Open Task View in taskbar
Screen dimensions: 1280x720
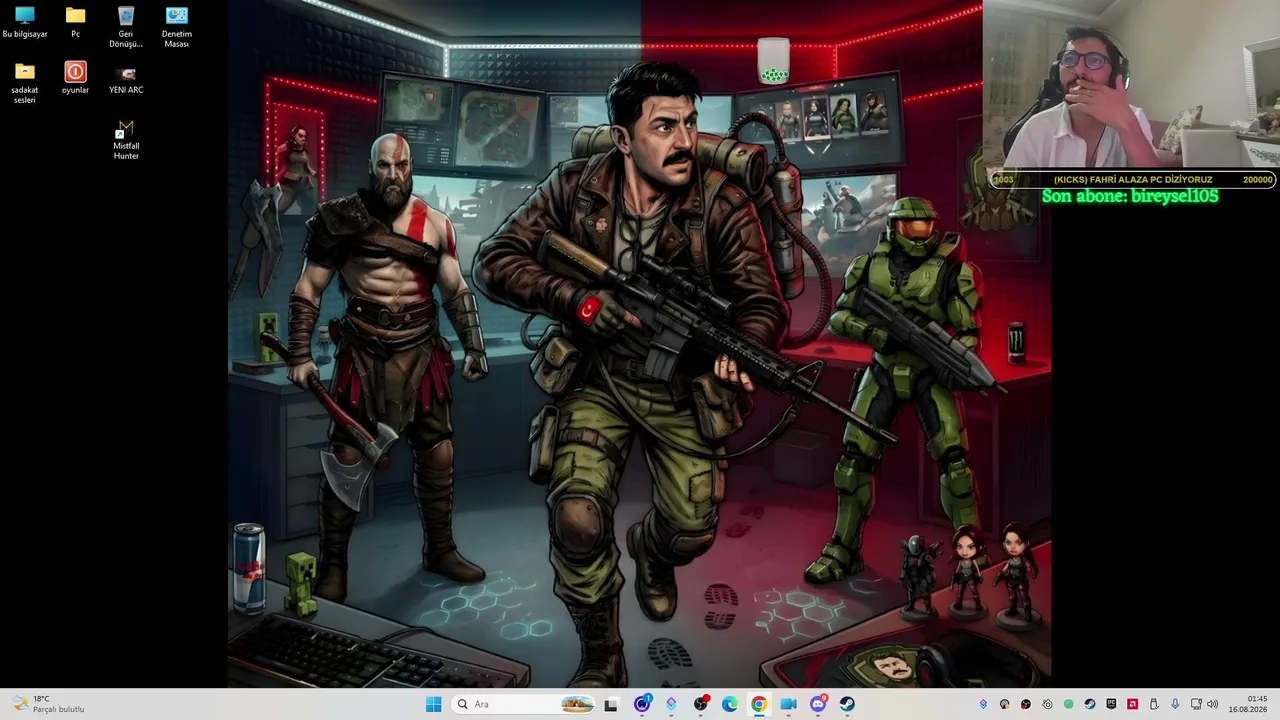pos(611,704)
